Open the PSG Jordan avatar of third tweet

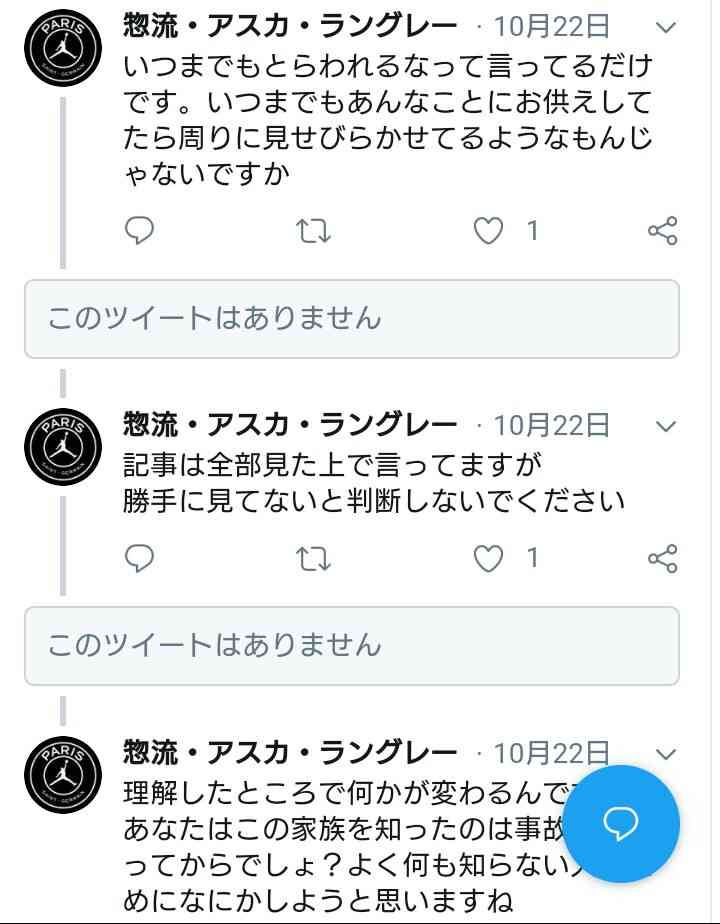(x=62, y=774)
